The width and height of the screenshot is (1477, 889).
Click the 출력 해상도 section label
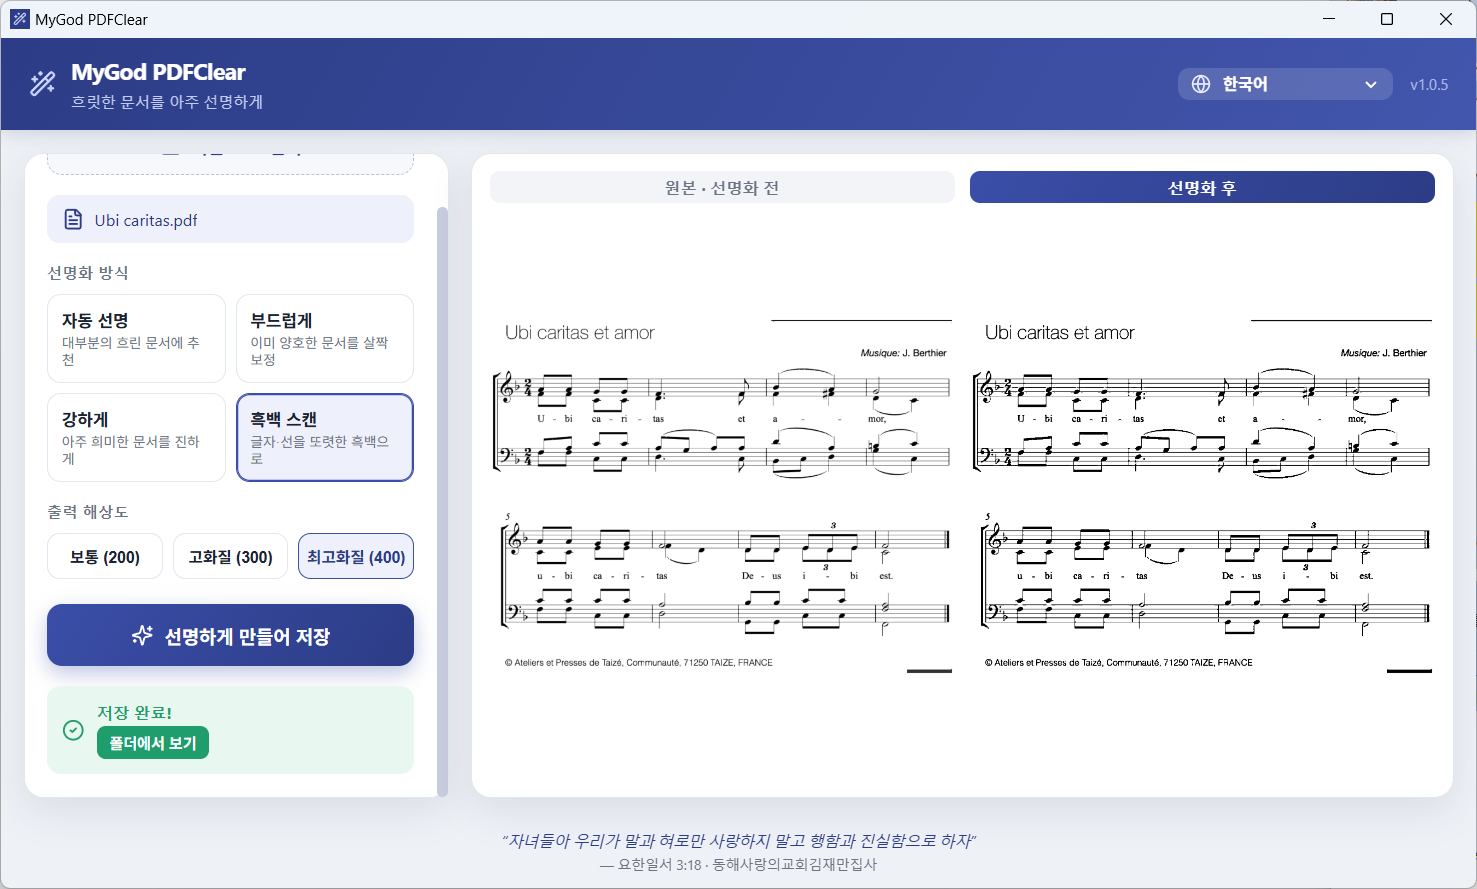click(88, 512)
